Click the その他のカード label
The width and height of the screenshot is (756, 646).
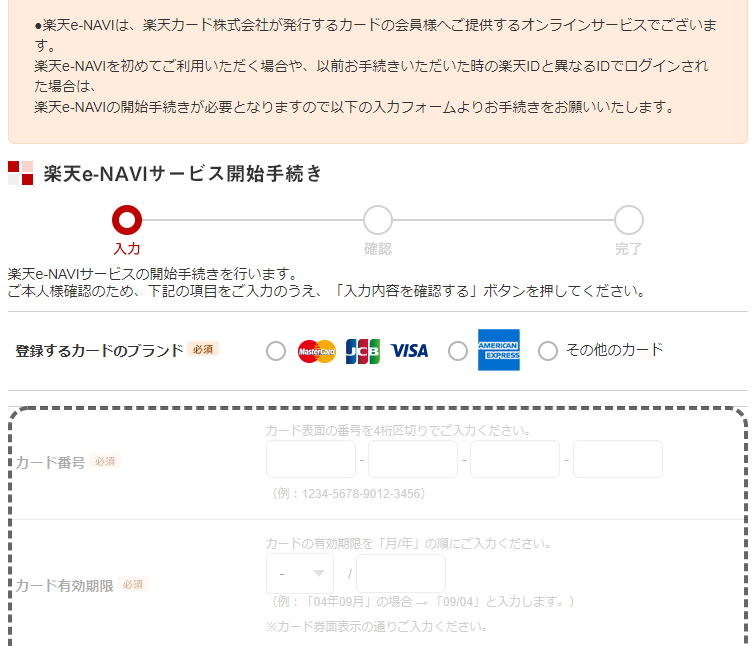point(614,350)
